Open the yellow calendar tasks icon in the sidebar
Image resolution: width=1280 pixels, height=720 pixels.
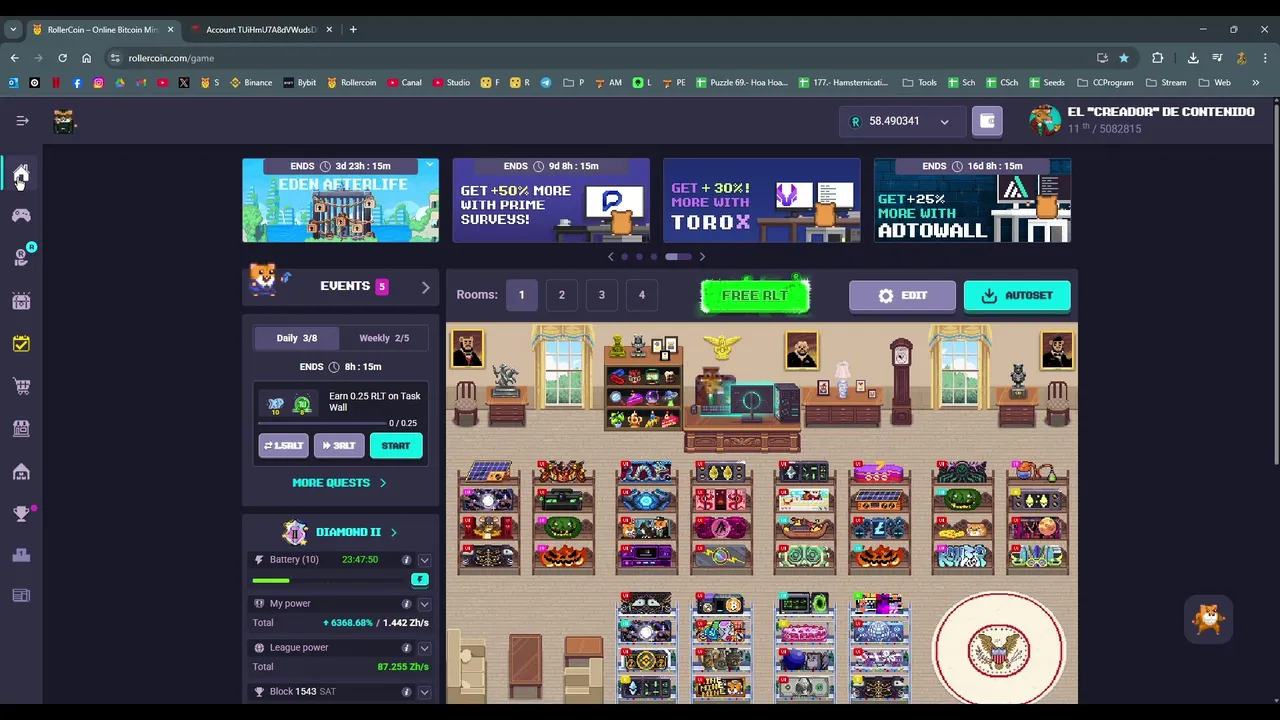coord(21,343)
